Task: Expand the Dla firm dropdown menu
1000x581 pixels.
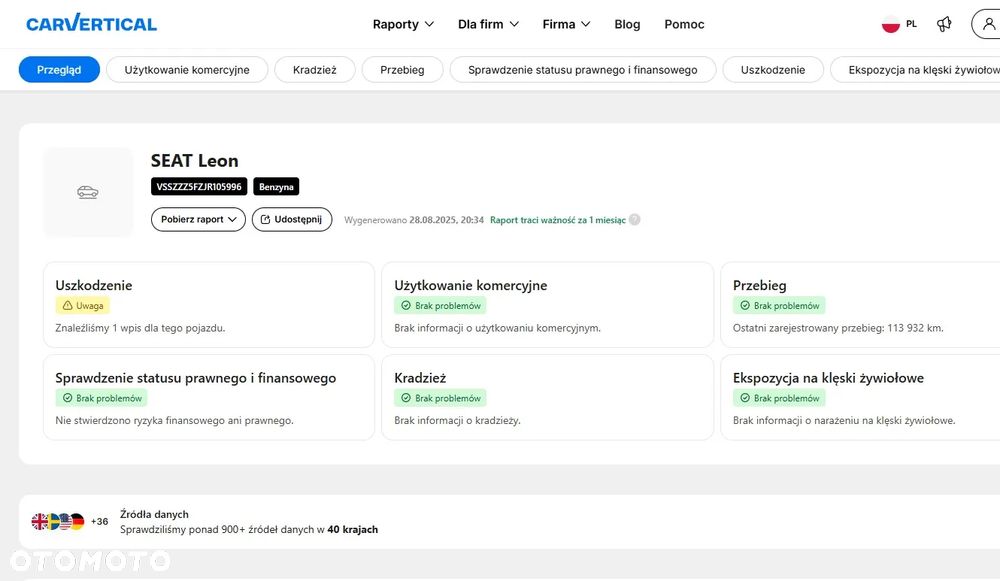Action: tap(488, 24)
